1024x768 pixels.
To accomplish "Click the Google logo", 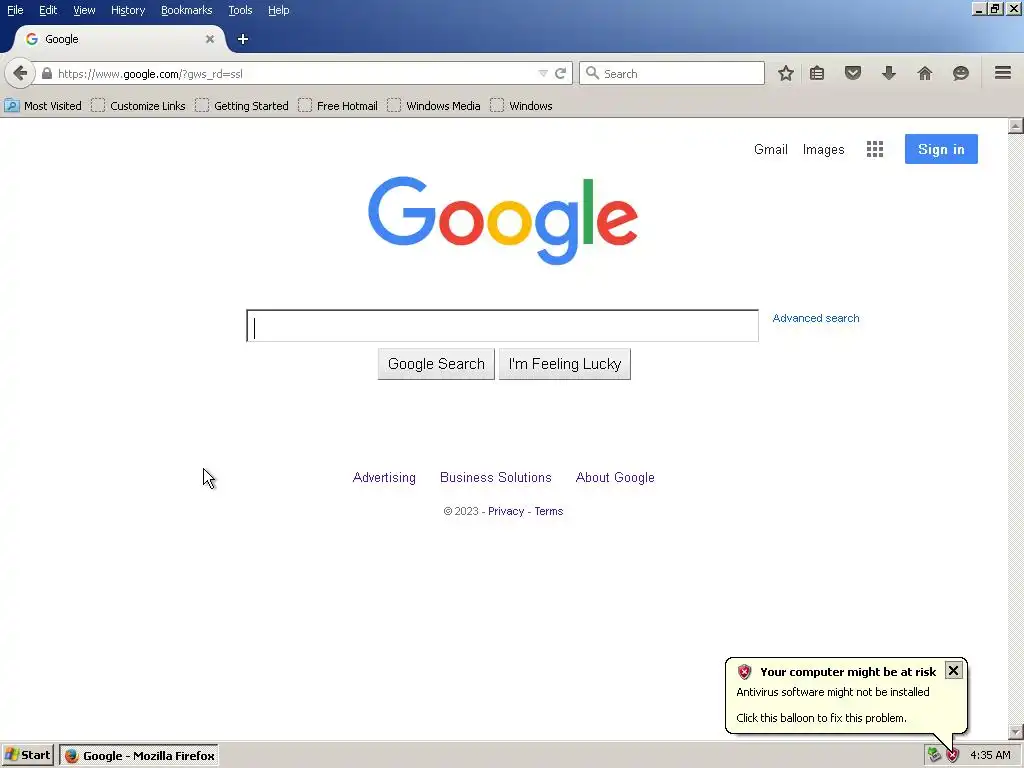I will [503, 220].
